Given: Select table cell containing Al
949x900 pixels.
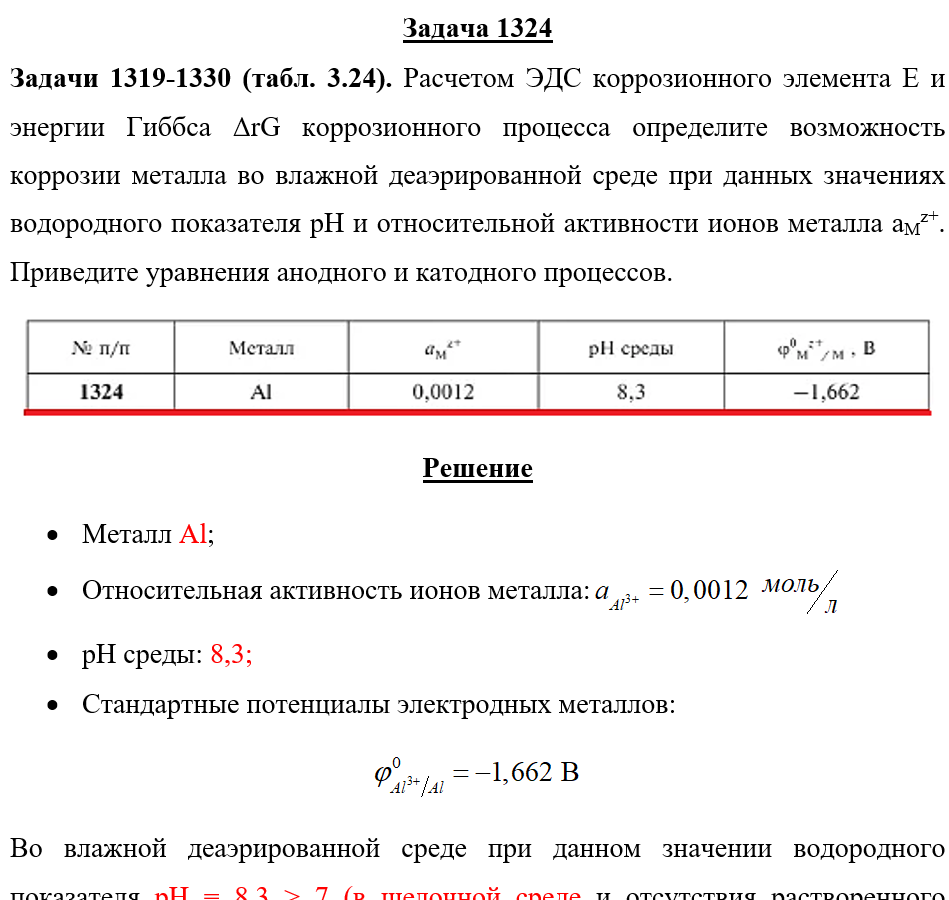Looking at the screenshot, I should pyautogui.click(x=261, y=392).
